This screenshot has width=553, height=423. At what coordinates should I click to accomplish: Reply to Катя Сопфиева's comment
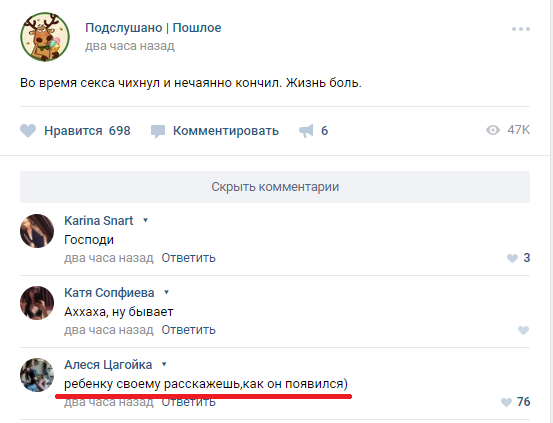click(188, 330)
